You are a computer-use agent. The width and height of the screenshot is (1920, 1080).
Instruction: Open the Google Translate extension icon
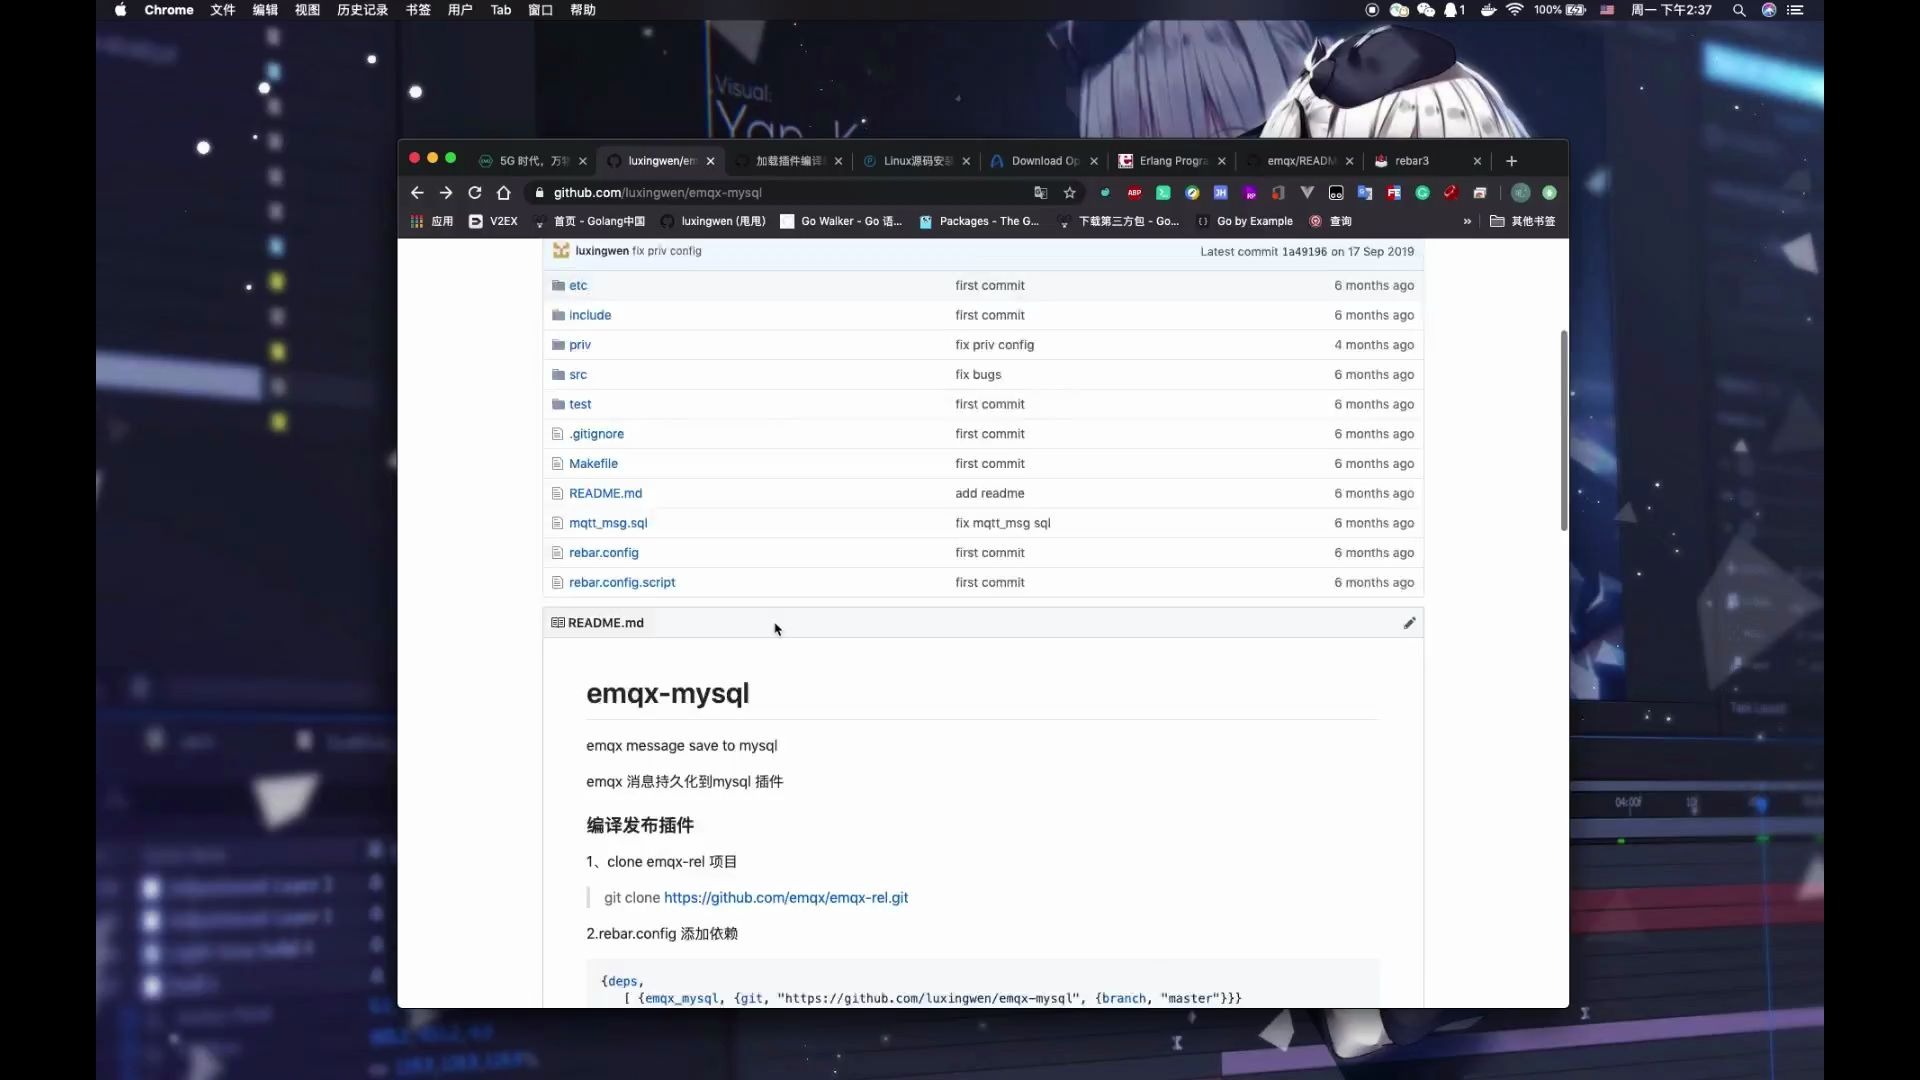1365,192
